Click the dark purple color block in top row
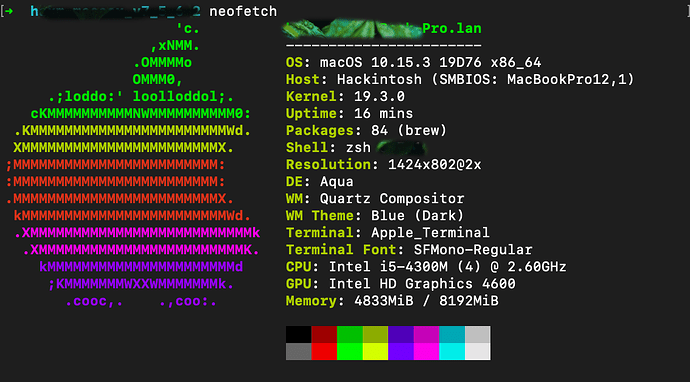The image size is (690, 382). point(400,334)
